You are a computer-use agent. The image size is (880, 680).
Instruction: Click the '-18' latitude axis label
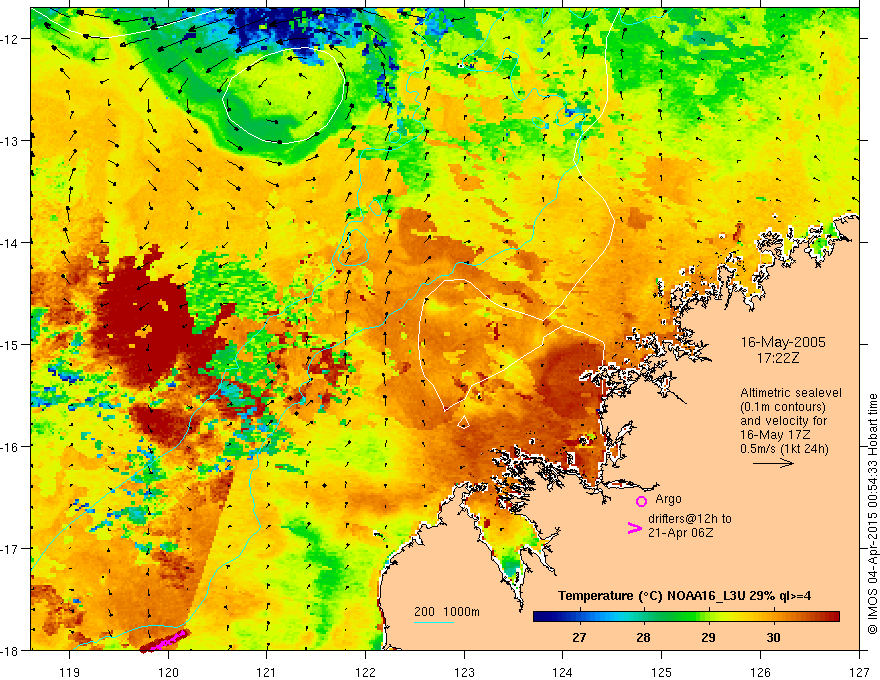(10, 650)
